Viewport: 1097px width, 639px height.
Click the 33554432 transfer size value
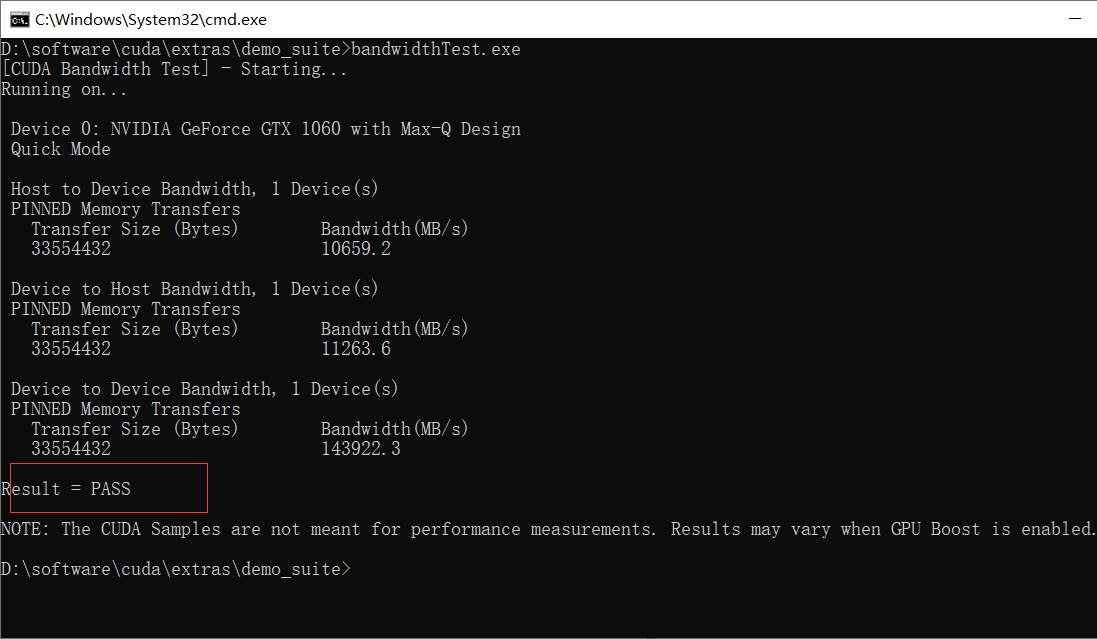[x=70, y=248]
